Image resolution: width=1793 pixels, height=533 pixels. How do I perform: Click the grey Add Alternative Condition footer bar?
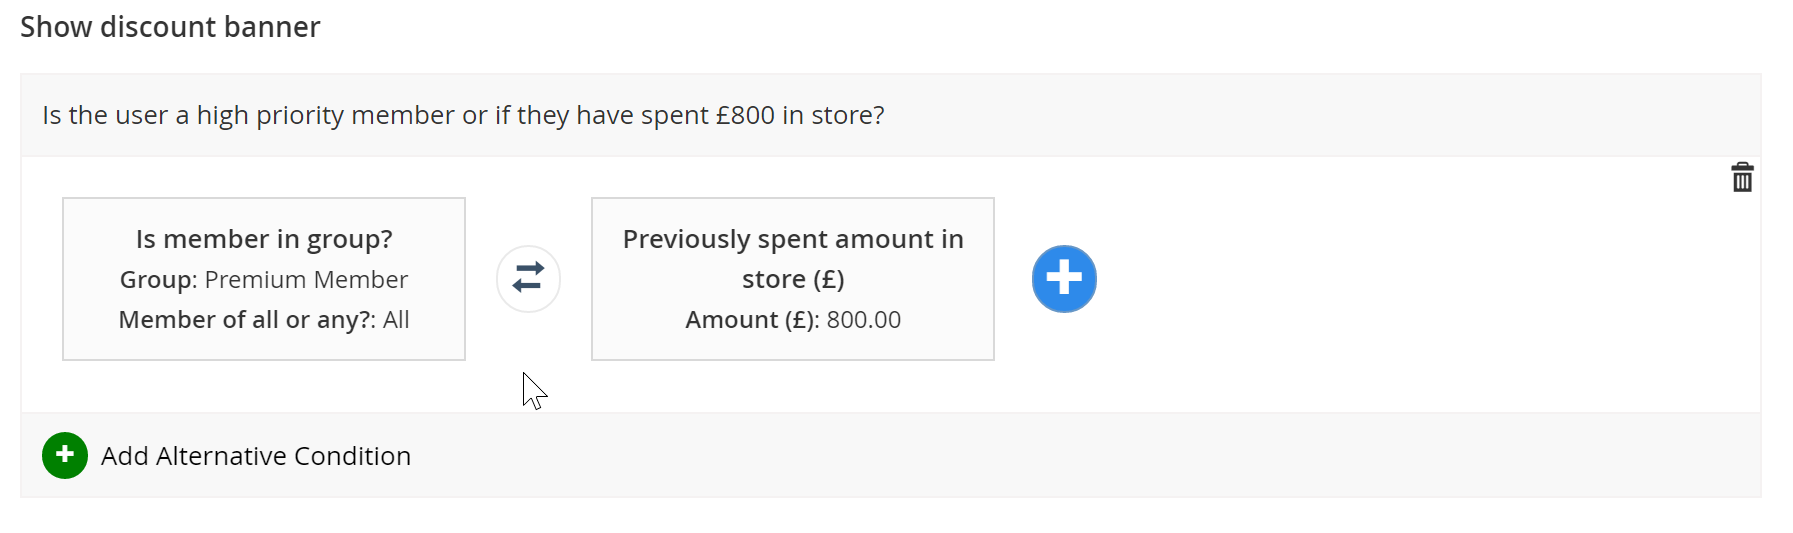point(891,455)
